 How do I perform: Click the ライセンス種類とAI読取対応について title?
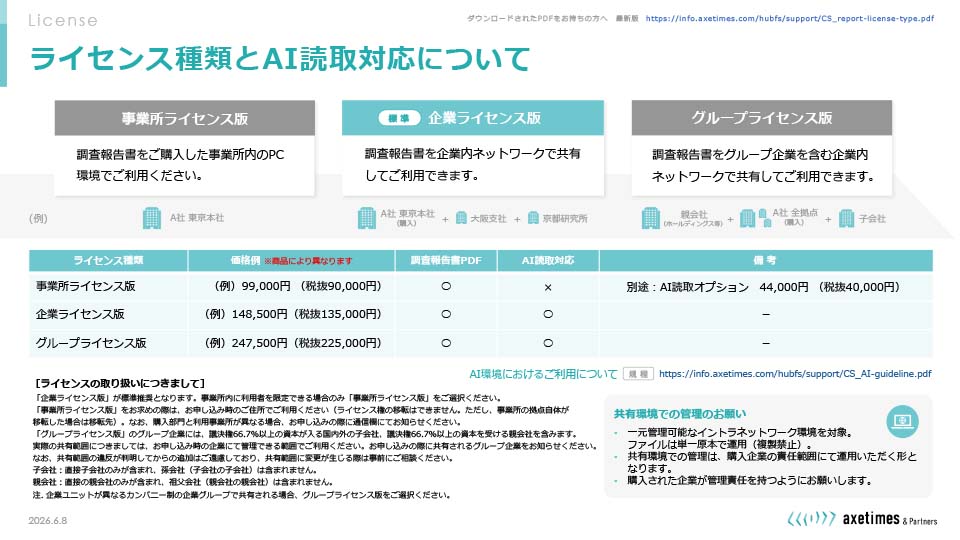[x=280, y=58]
